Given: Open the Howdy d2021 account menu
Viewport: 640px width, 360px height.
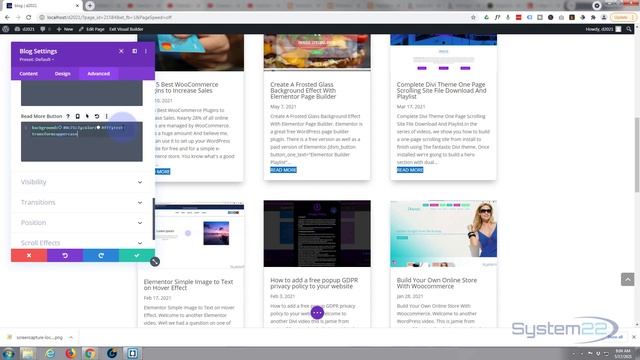Looking at the screenshot, I should pyautogui.click(x=603, y=29).
